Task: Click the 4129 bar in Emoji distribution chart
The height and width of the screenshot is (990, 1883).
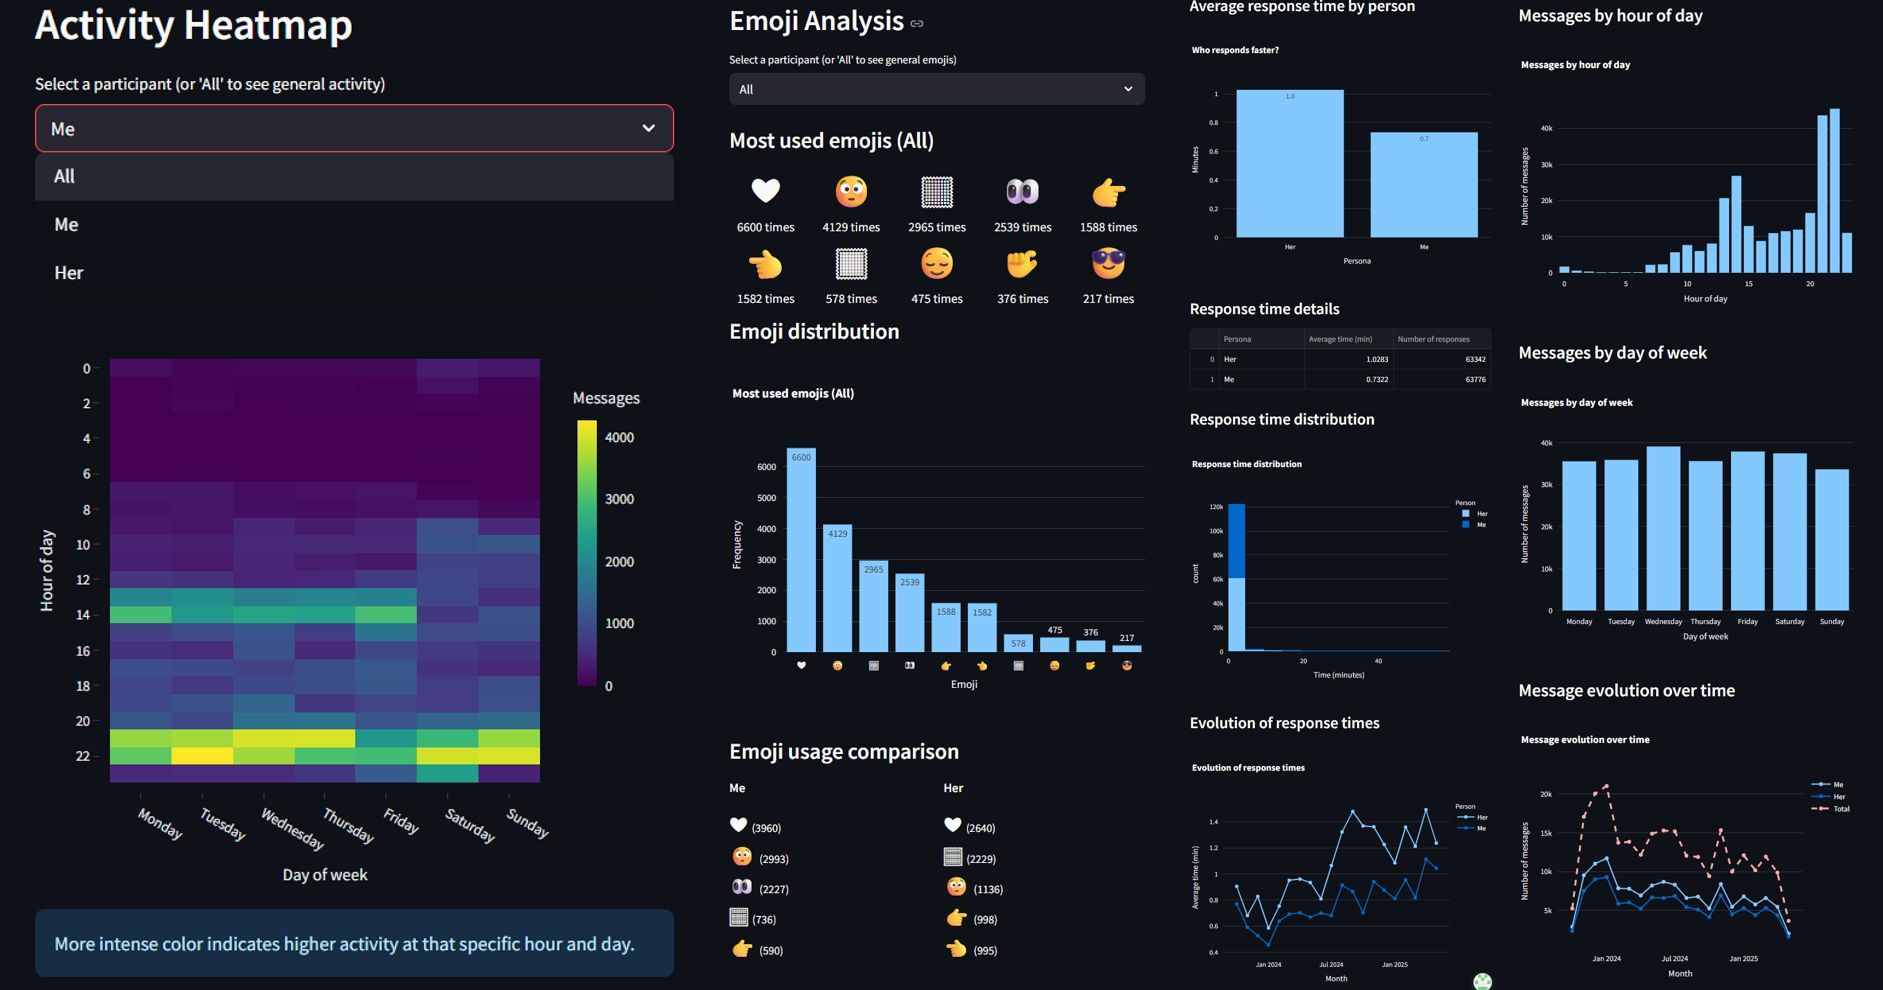Action: pyautogui.click(x=837, y=588)
